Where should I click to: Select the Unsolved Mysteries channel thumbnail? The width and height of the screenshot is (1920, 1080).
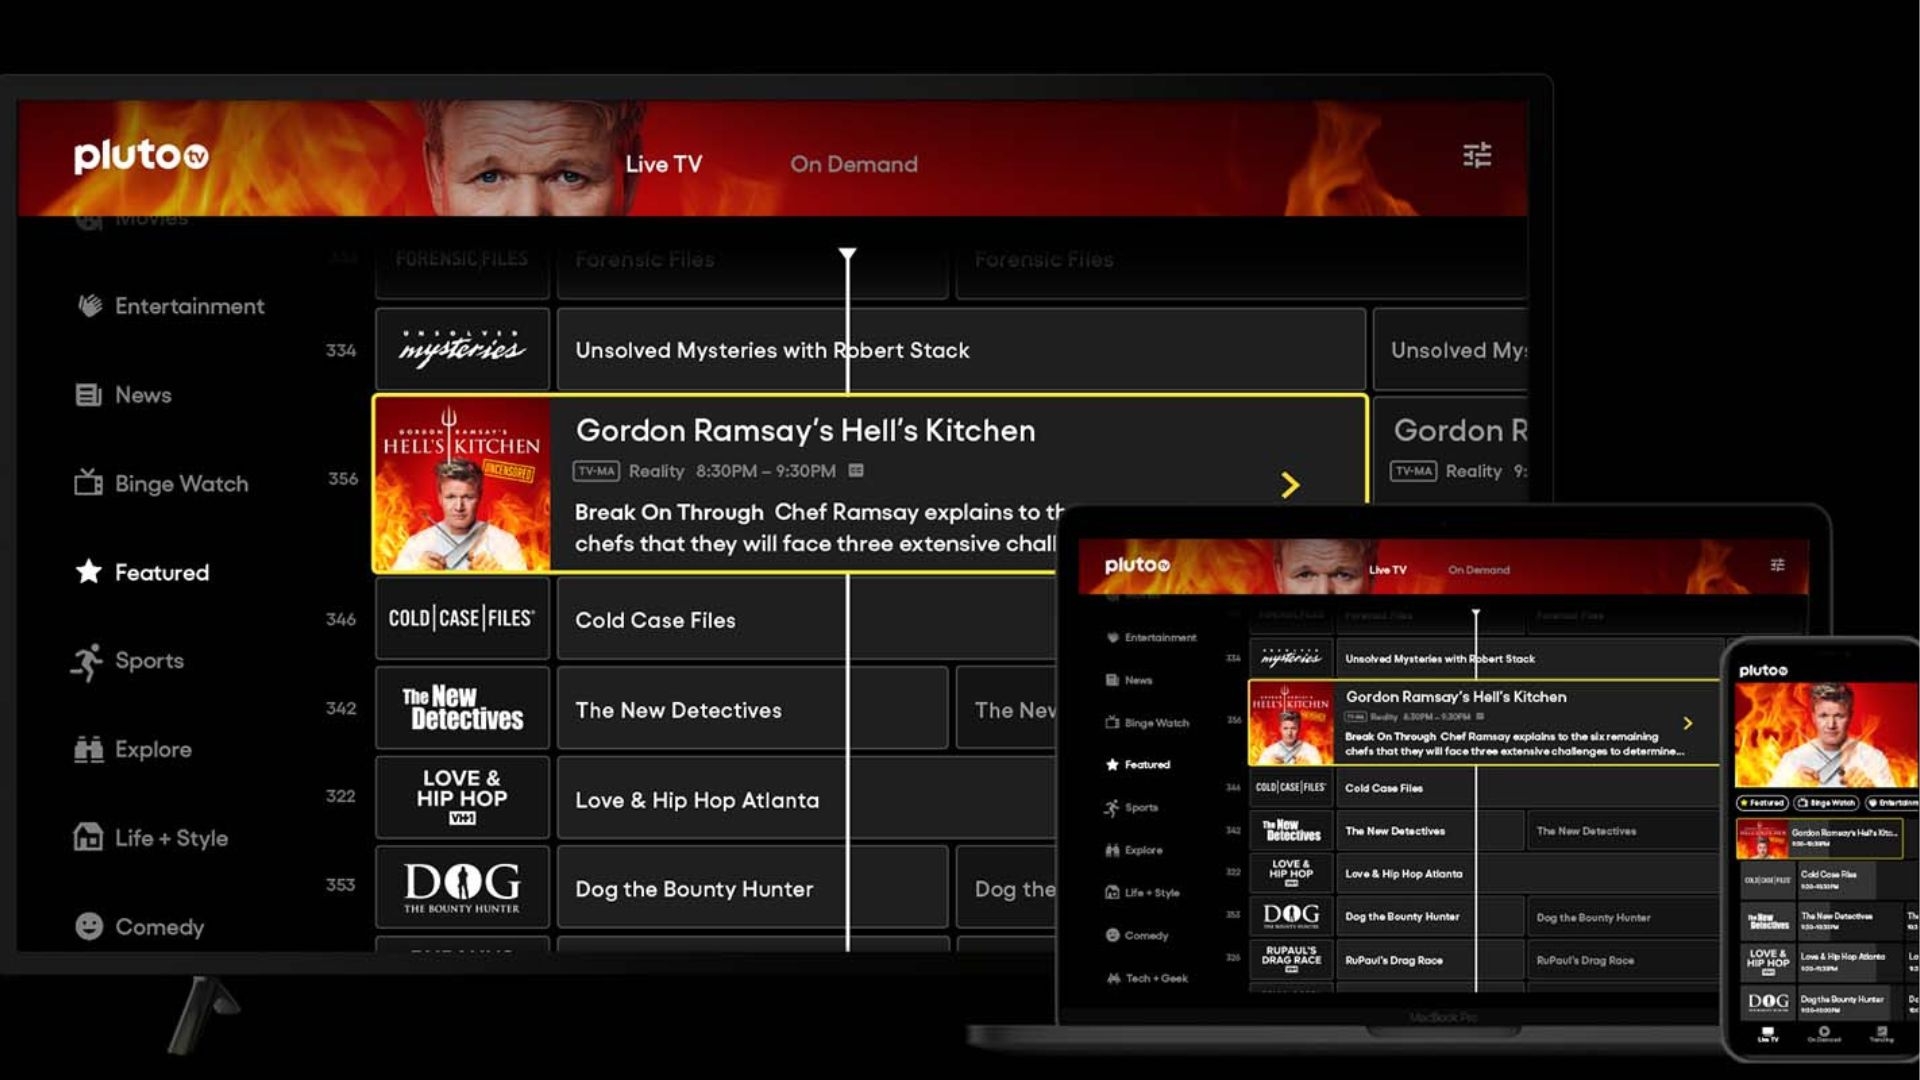[461, 349]
